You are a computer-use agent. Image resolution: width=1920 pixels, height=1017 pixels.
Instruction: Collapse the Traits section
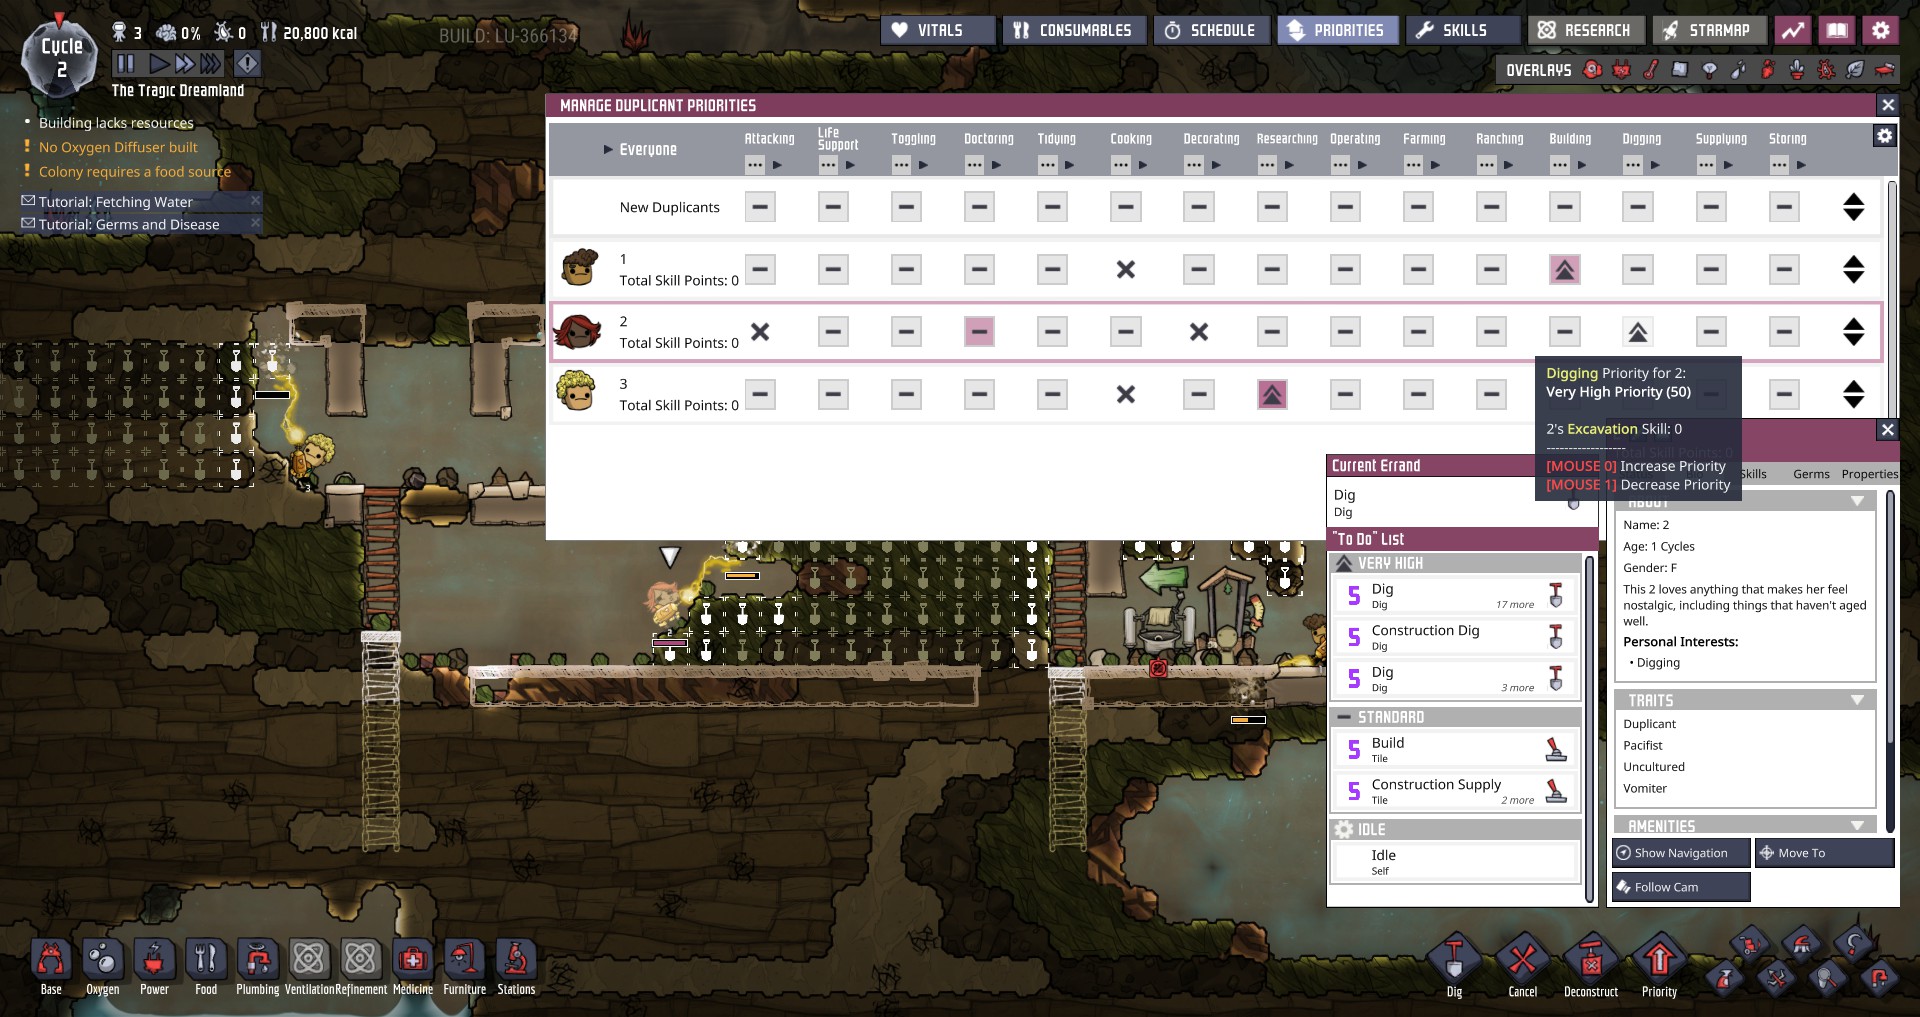[x=1857, y=700]
